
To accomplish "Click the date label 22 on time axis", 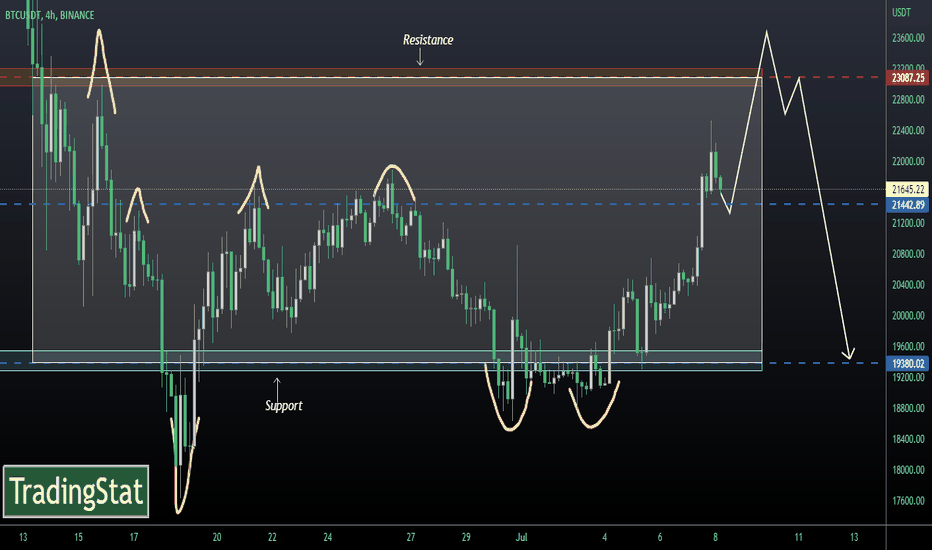I will pyautogui.click(x=272, y=538).
